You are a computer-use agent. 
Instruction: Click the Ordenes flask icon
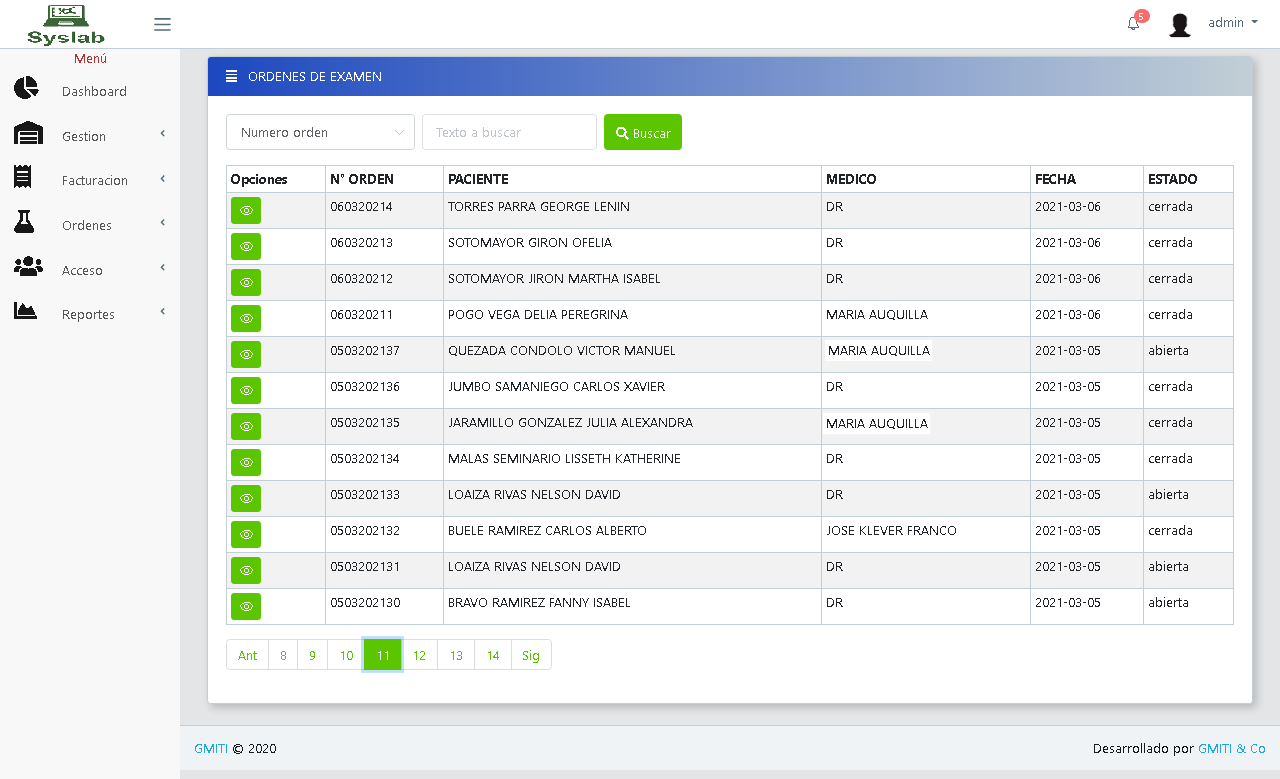tap(24, 222)
